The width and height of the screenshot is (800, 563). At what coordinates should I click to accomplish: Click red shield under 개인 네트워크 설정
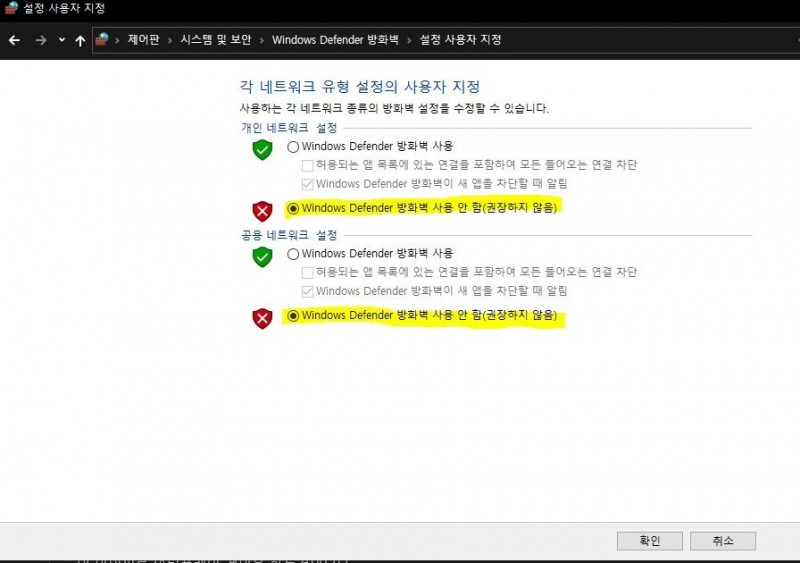(x=262, y=211)
